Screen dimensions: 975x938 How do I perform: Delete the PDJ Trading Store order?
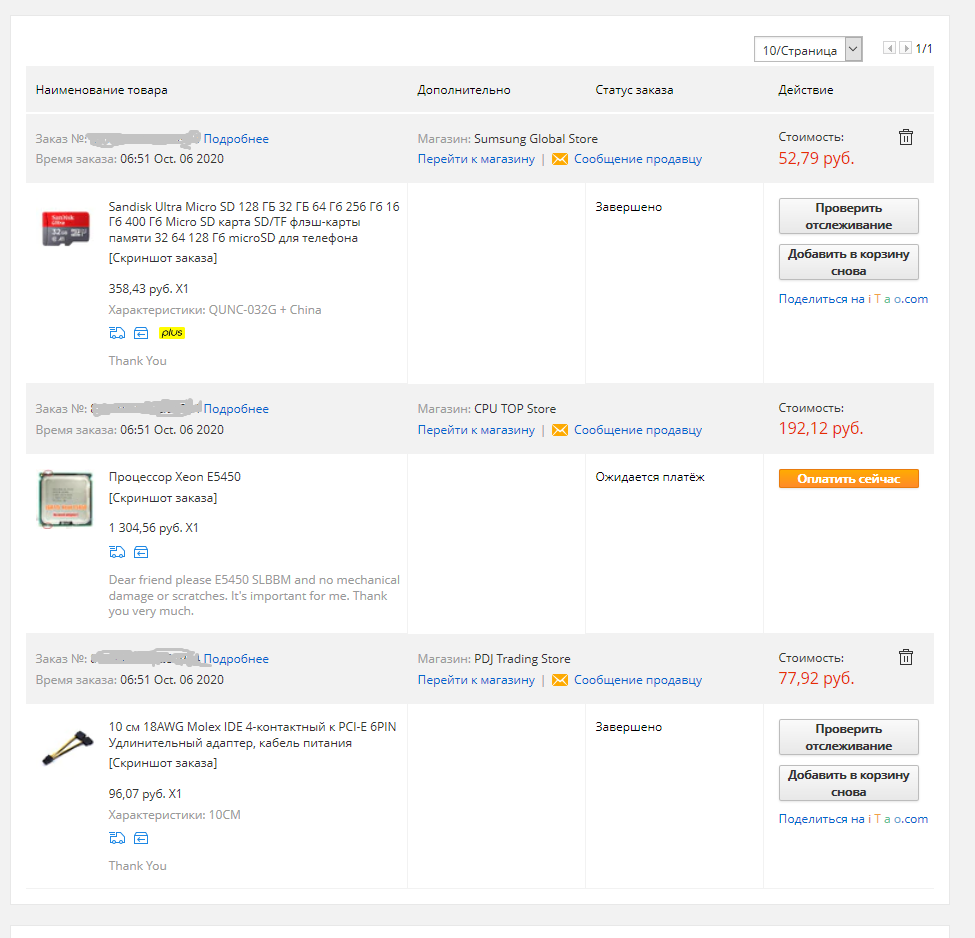[905, 657]
